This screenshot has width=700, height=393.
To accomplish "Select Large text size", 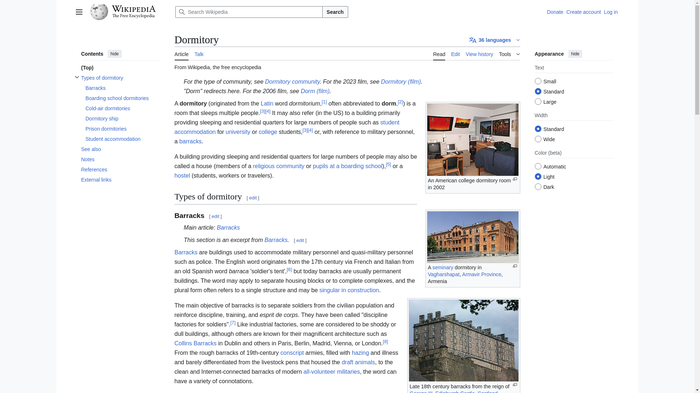I will (x=538, y=102).
